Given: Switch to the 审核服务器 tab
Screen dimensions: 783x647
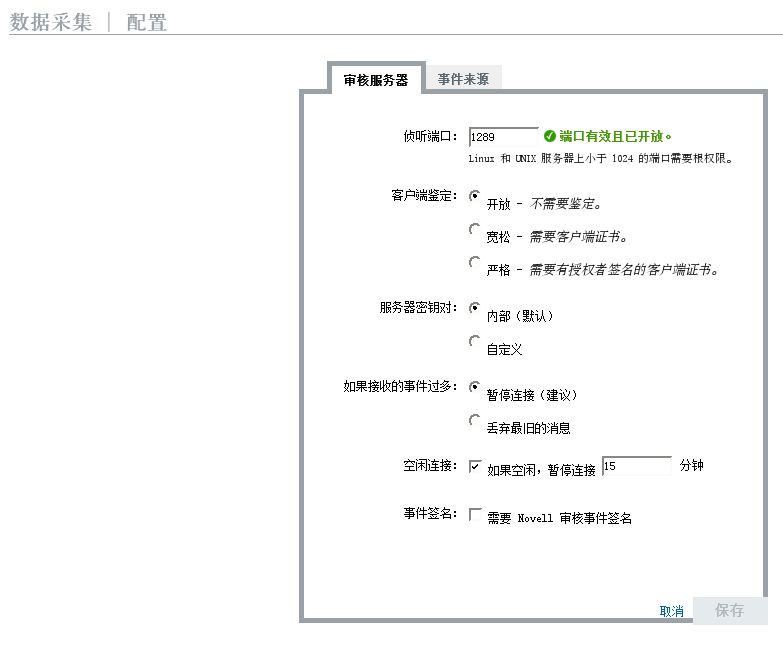Looking at the screenshot, I should point(376,80).
